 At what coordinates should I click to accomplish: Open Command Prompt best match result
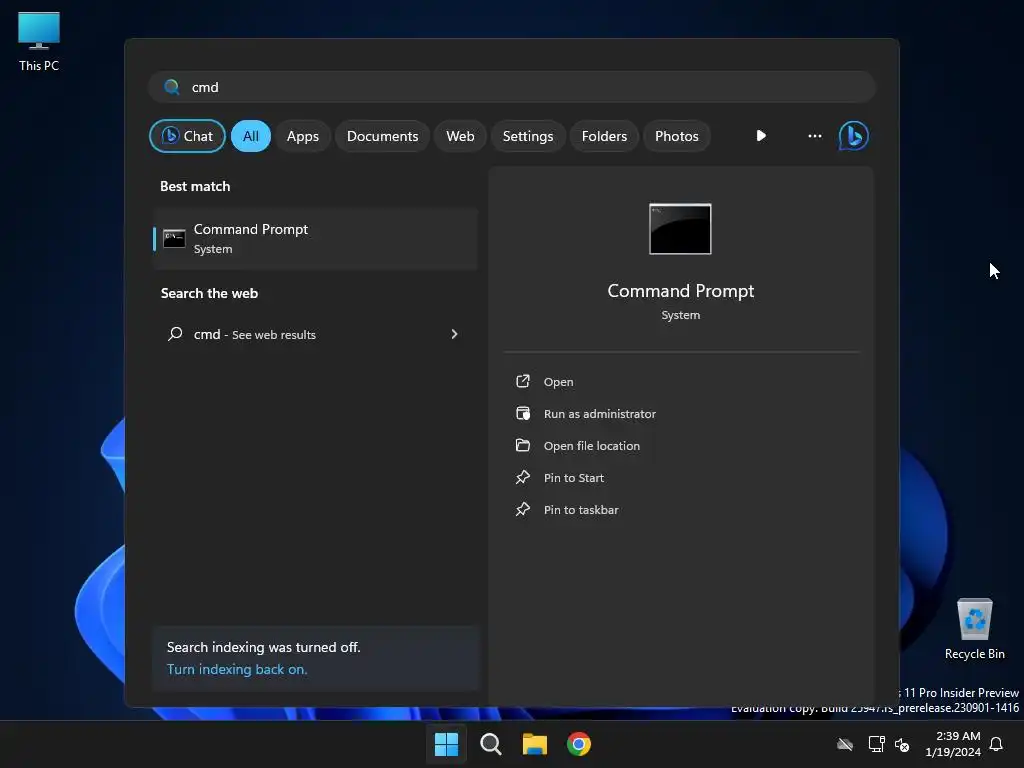[315, 238]
